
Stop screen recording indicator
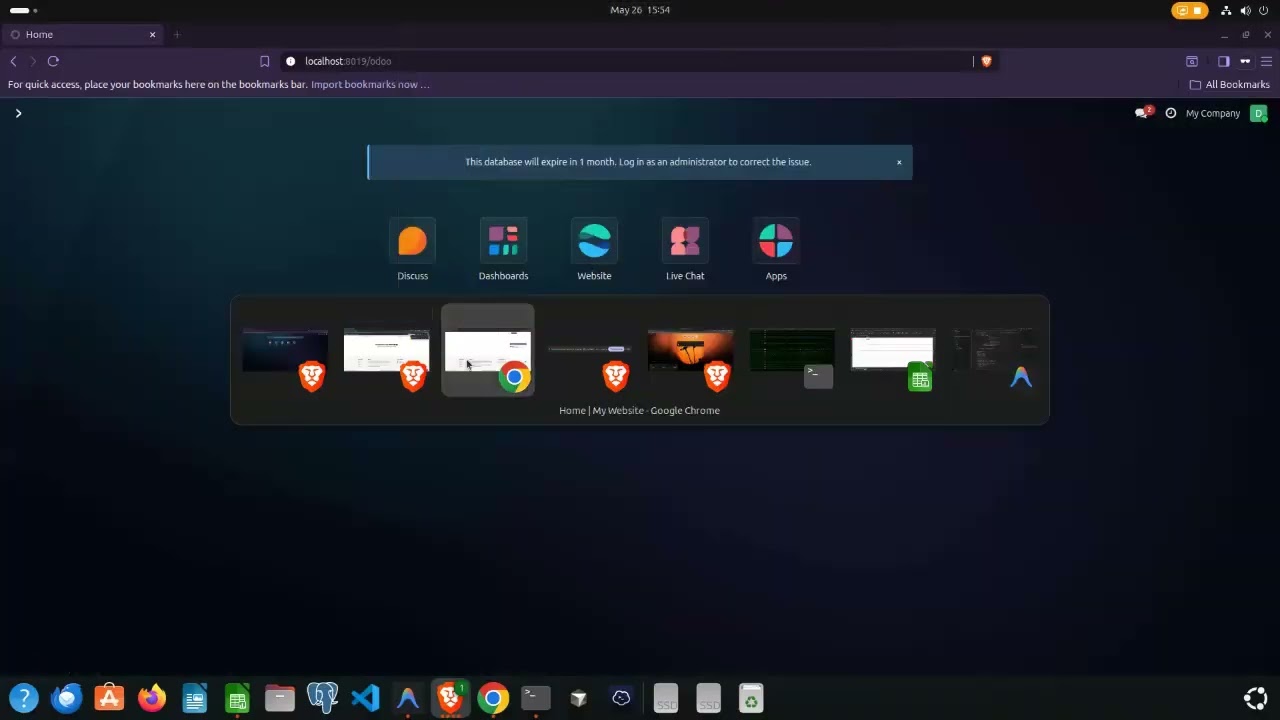click(x=1190, y=11)
